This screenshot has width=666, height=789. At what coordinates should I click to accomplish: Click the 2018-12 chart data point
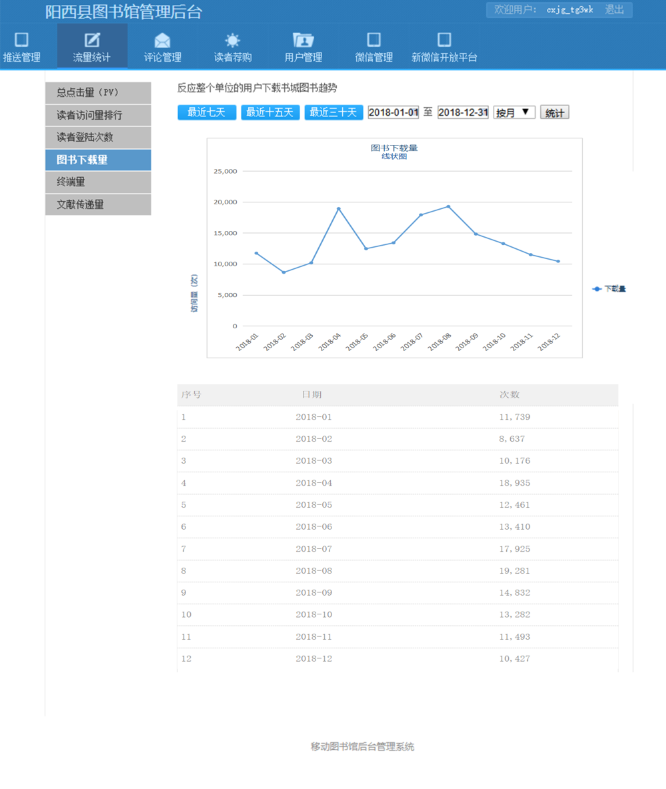coord(558,261)
